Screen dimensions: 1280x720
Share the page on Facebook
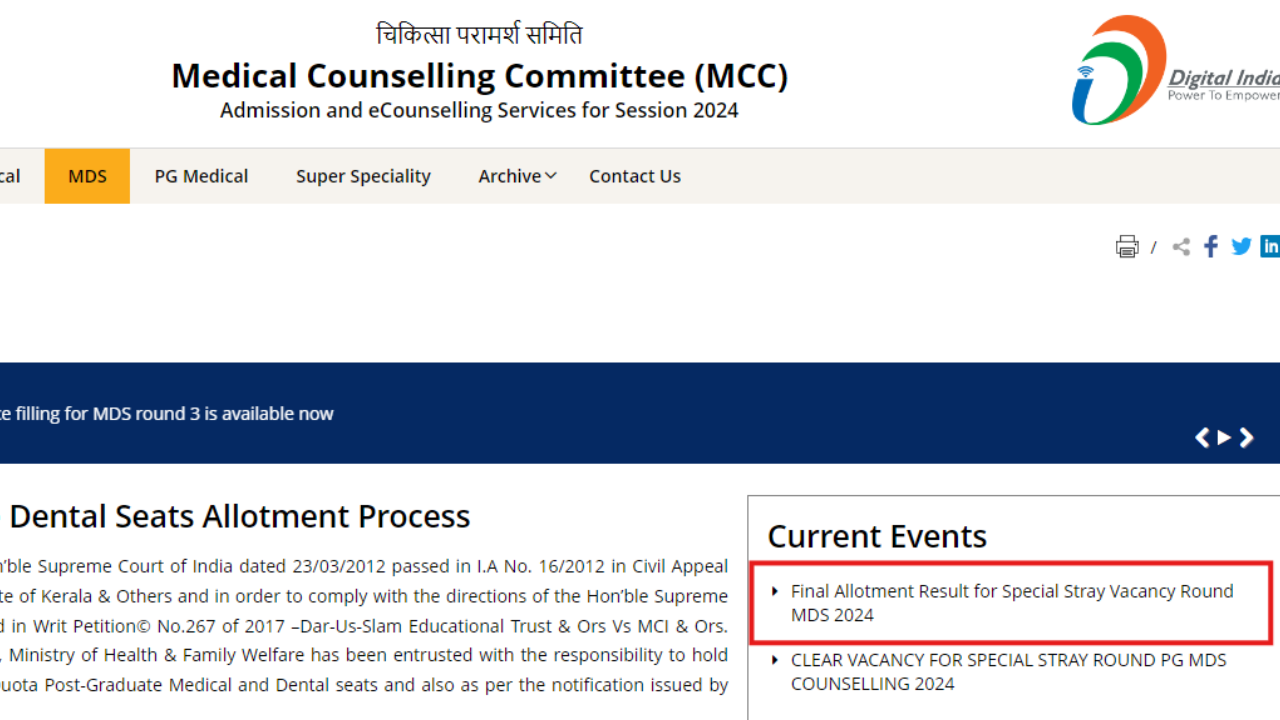[1210, 246]
